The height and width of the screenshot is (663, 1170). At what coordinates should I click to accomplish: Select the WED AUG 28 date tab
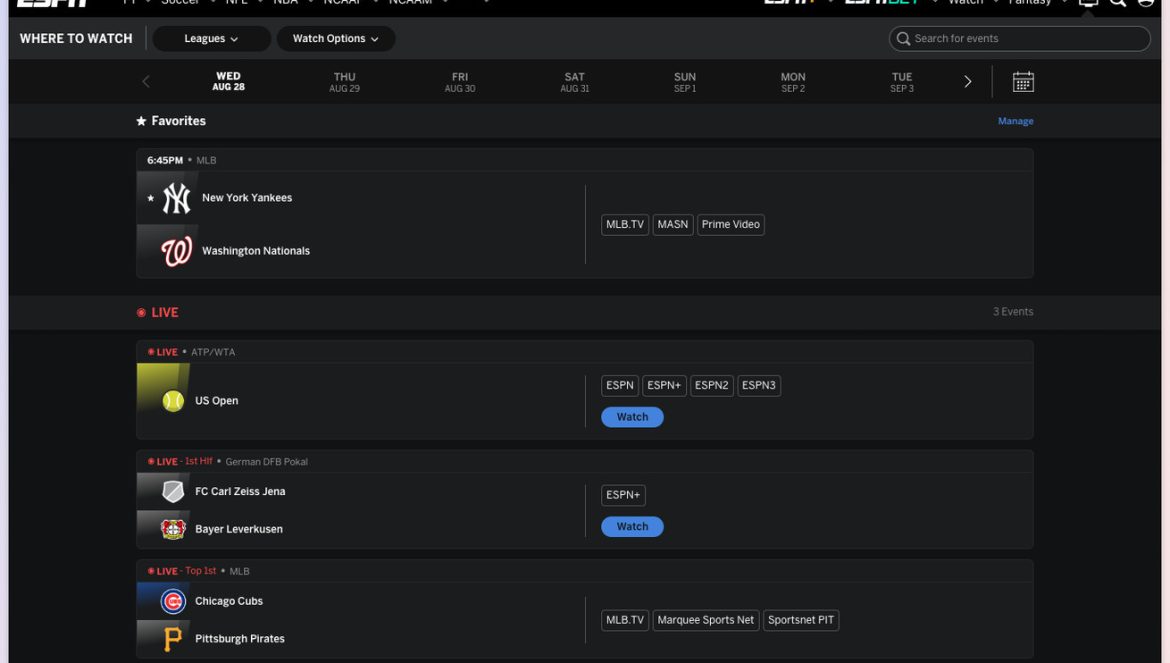pos(228,81)
